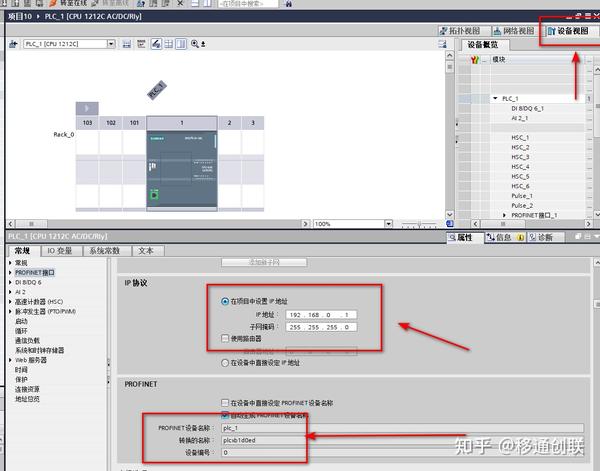This screenshot has width=600, height=471.
Task: Select 系统和时钟存储器 in properties tree
Action: (39, 350)
